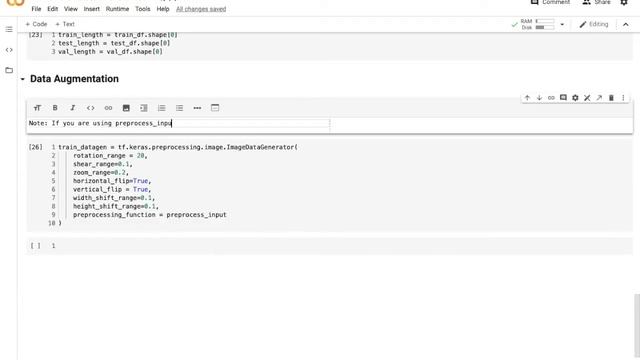The image size is (640, 360).
Task: Expand the RAM Disk runtime dropdown arrow
Action: tap(562, 24)
